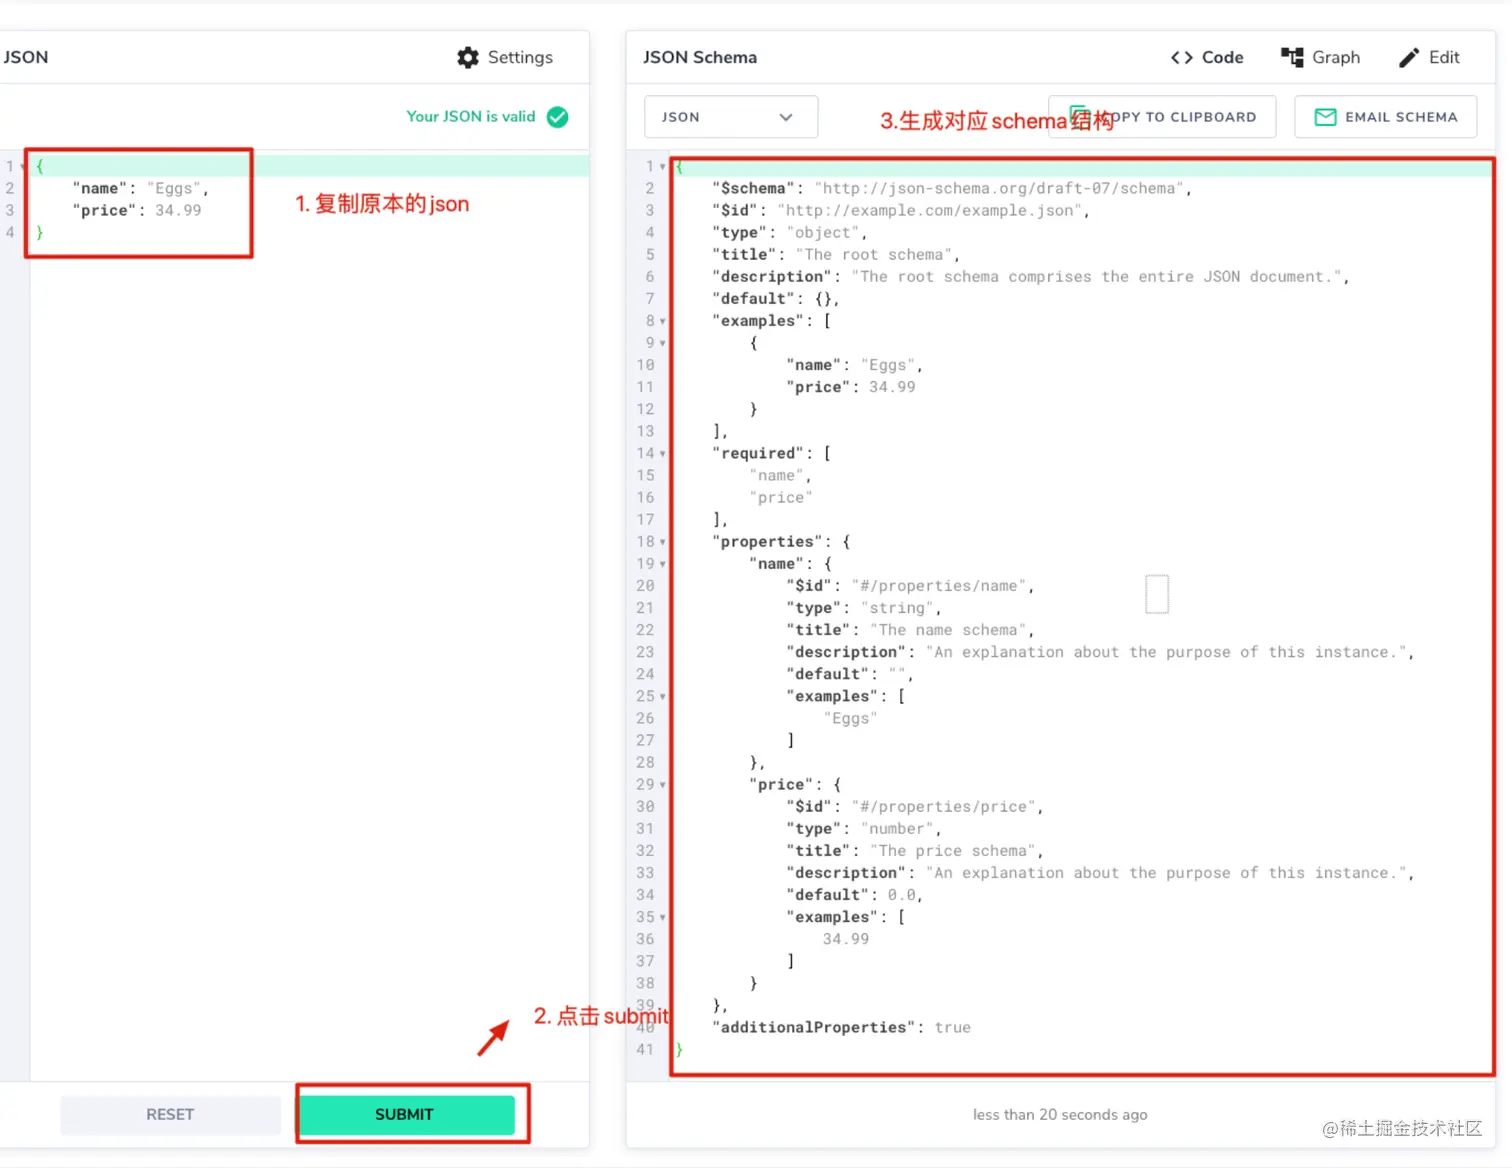Image resolution: width=1512 pixels, height=1168 pixels.
Task: Click inside the left JSON editor empty area
Action: point(309,660)
